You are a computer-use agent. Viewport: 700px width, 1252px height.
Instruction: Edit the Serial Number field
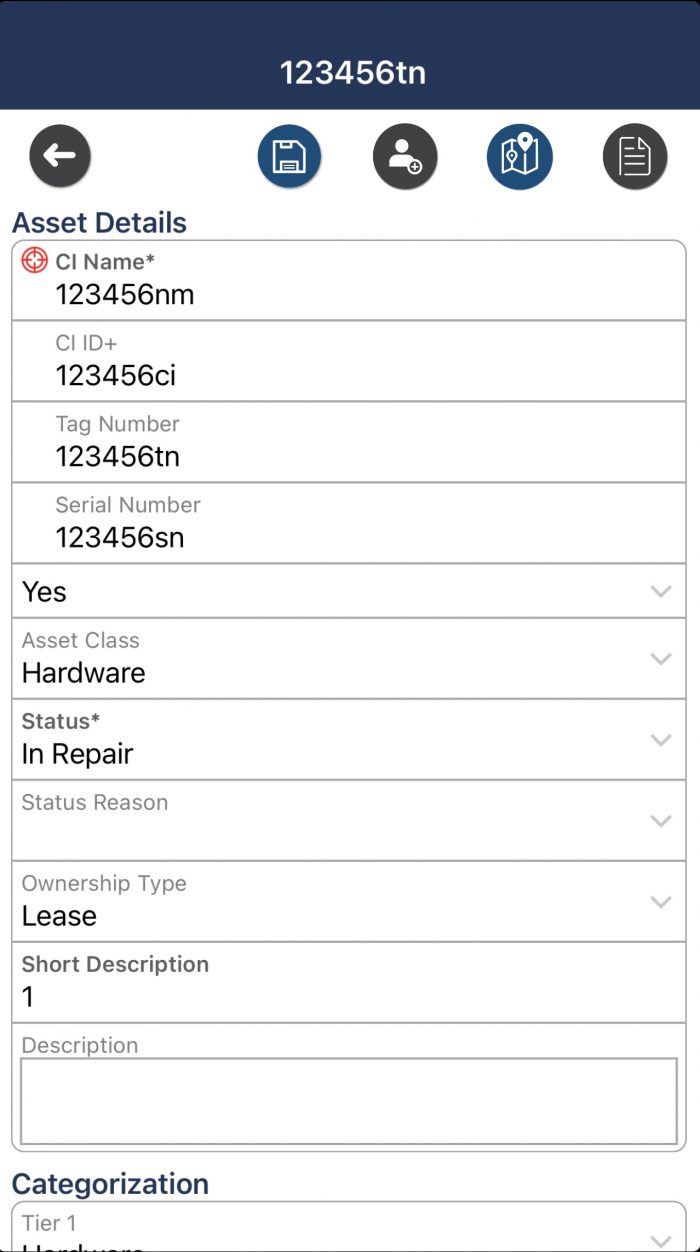[350, 538]
